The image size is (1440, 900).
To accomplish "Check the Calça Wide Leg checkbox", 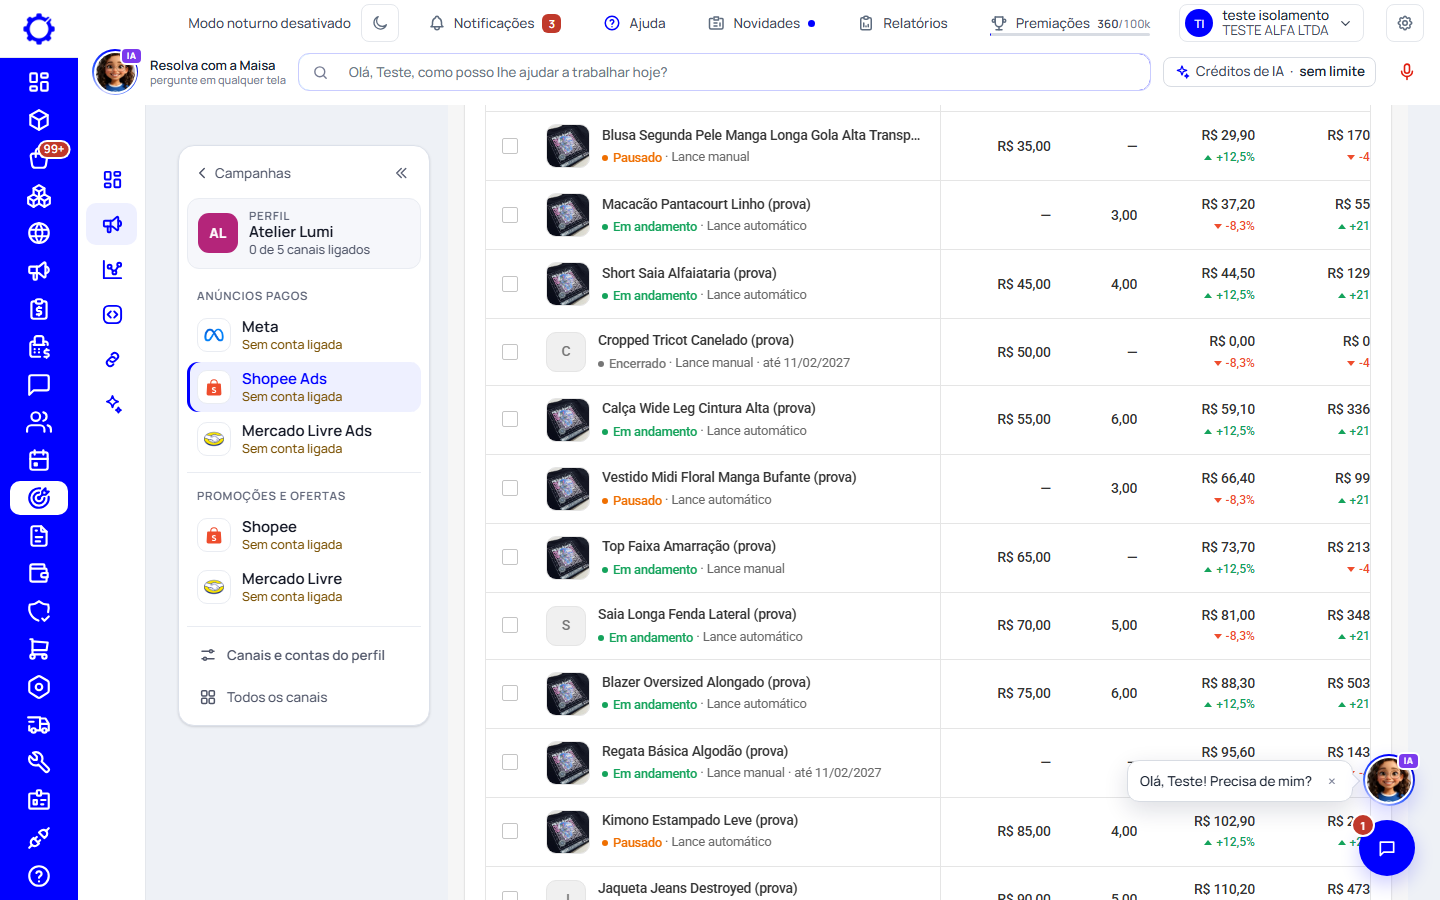I will click(x=510, y=419).
